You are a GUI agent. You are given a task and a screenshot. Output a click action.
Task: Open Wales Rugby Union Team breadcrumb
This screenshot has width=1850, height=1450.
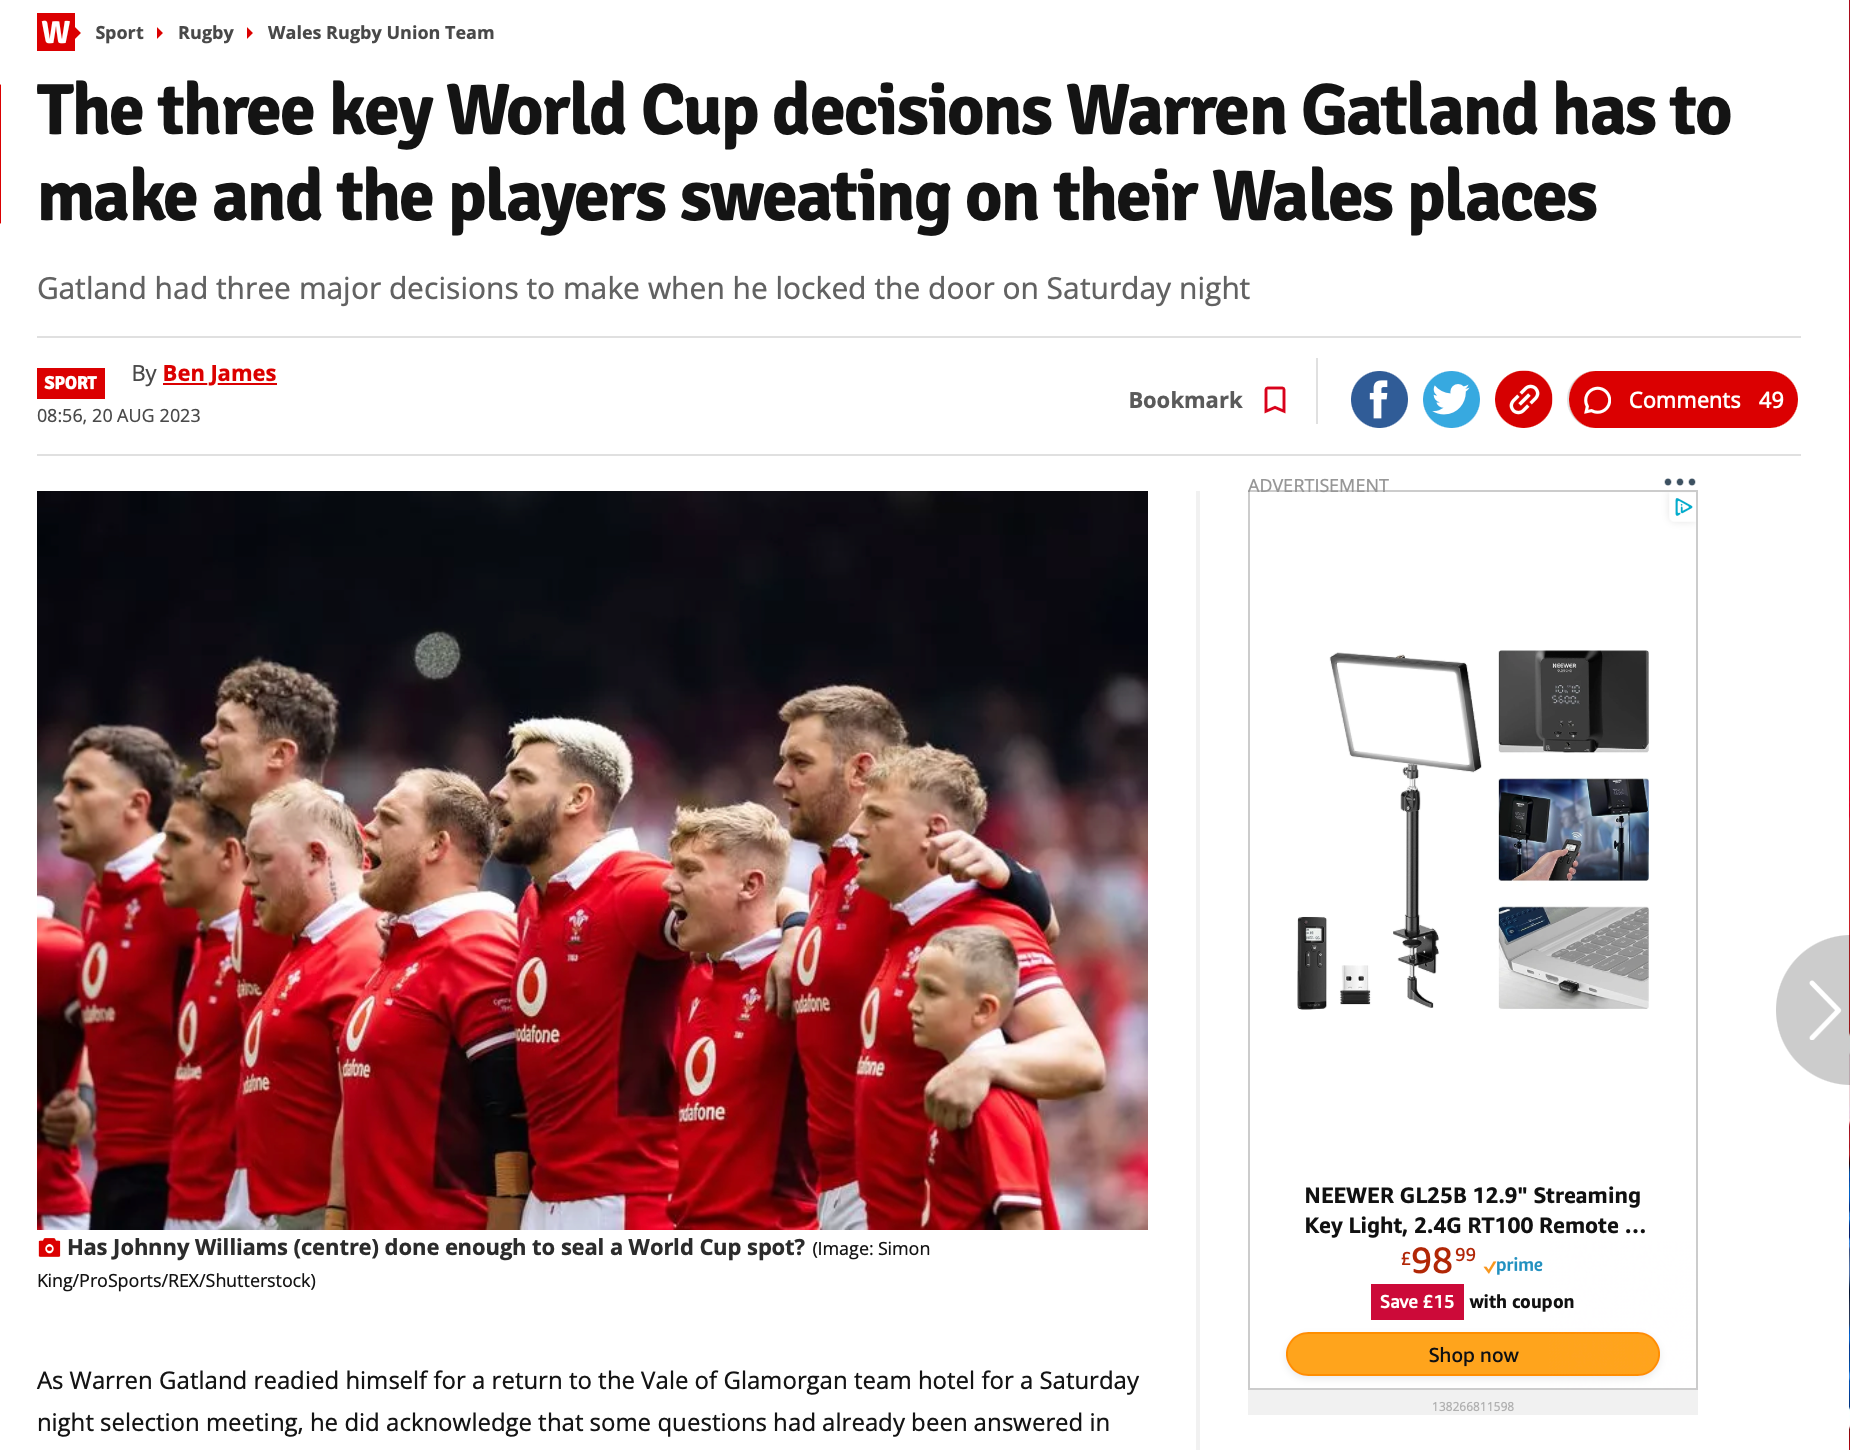point(381,32)
